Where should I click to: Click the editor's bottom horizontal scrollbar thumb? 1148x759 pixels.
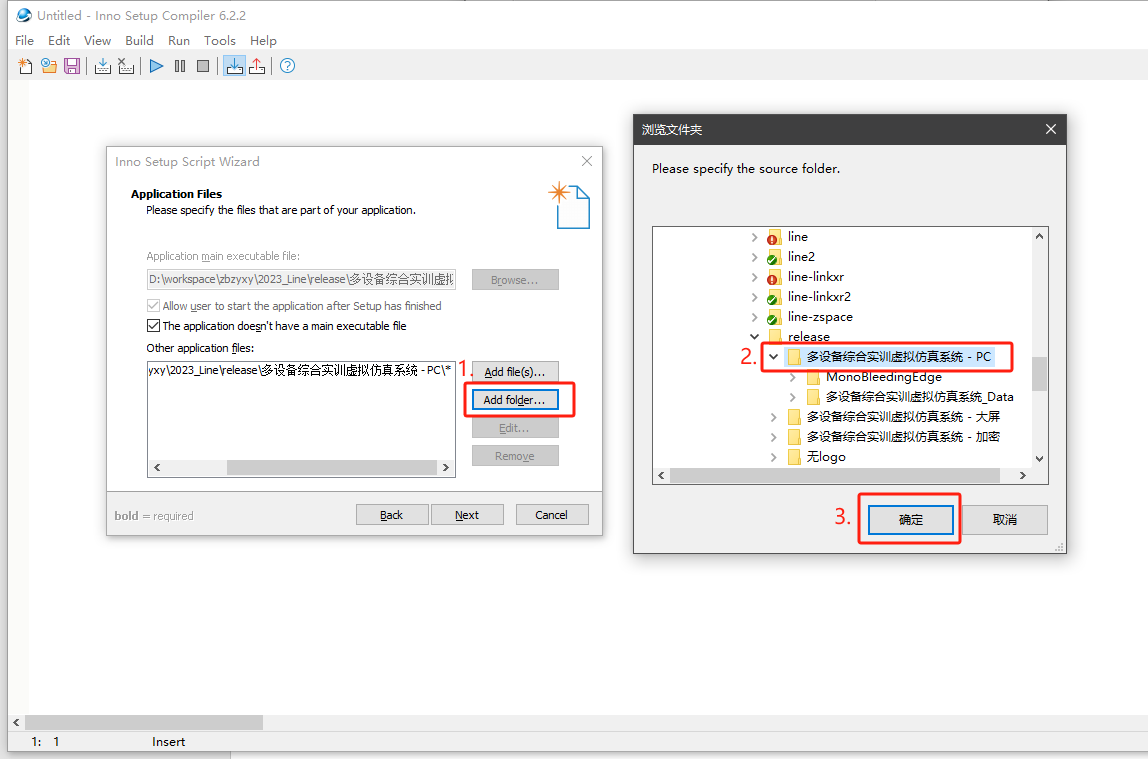tap(144, 722)
